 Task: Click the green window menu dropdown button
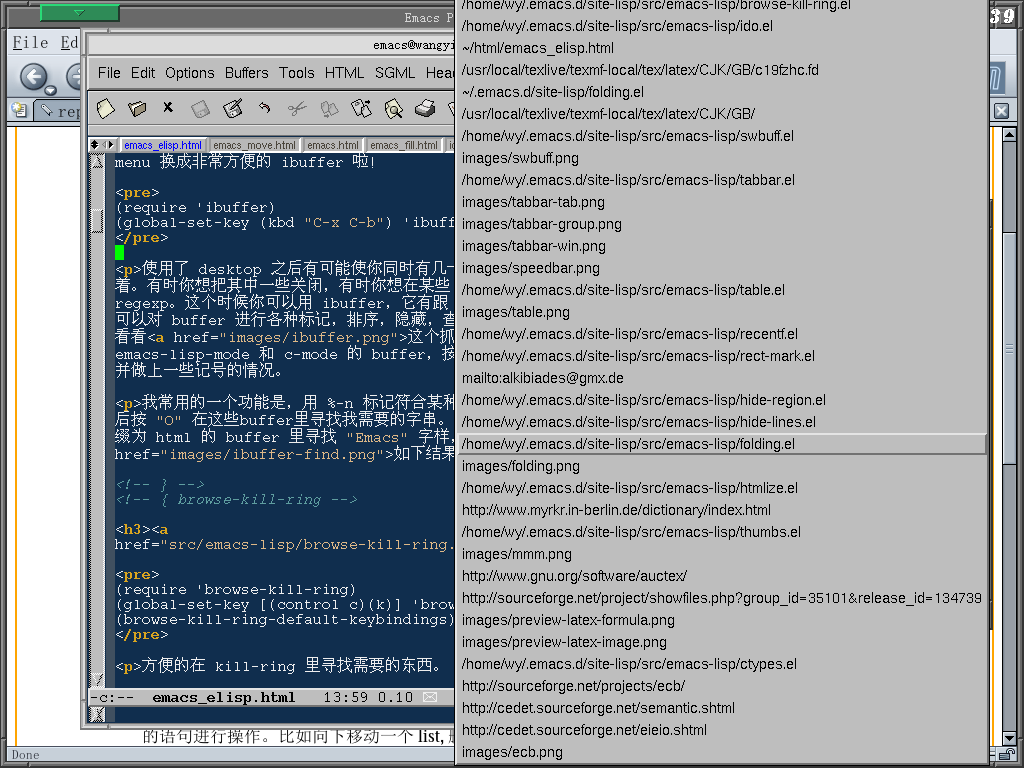[79, 13]
